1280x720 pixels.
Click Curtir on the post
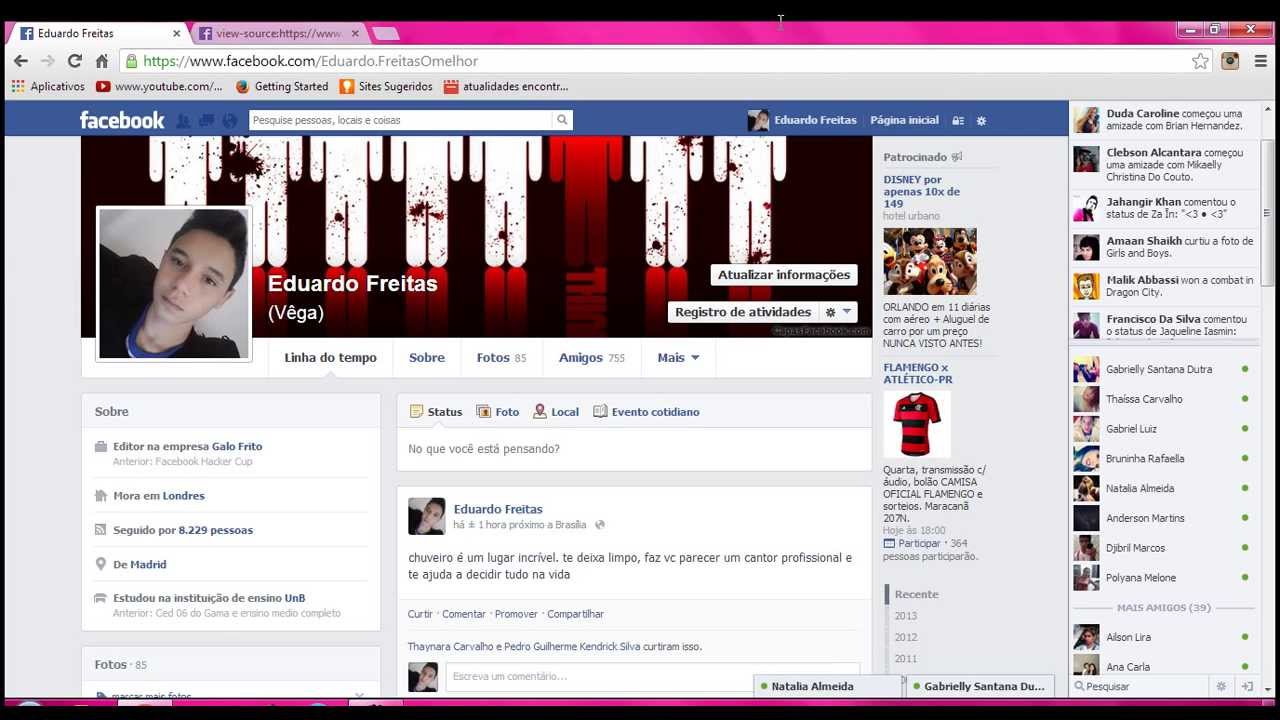point(420,614)
